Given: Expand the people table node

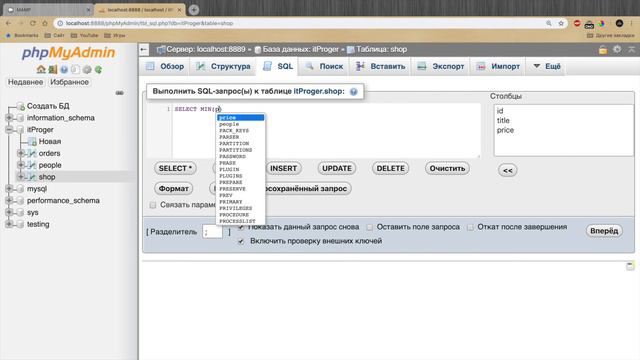Looking at the screenshot, I should pos(21,165).
